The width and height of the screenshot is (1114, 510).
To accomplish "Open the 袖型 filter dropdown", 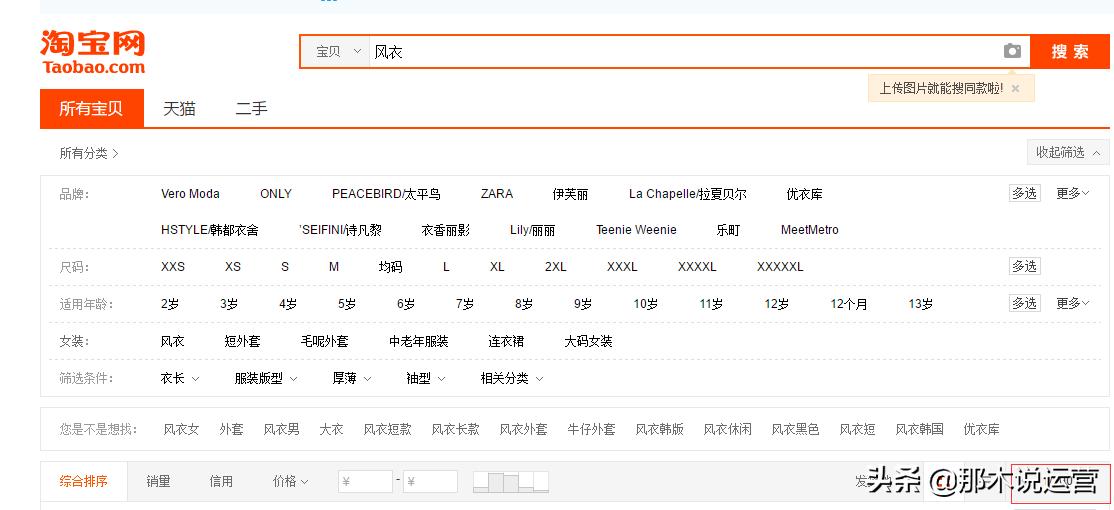I will (426, 379).
